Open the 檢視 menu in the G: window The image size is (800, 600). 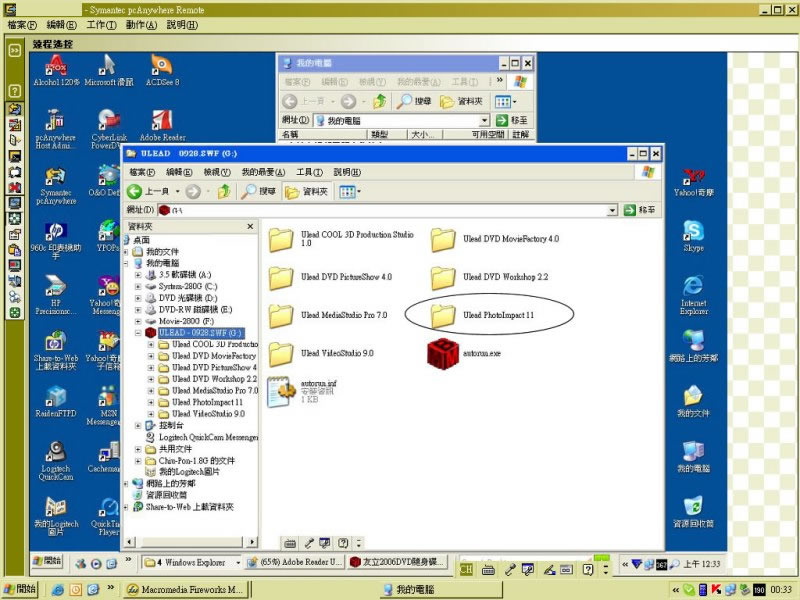[x=217, y=172]
